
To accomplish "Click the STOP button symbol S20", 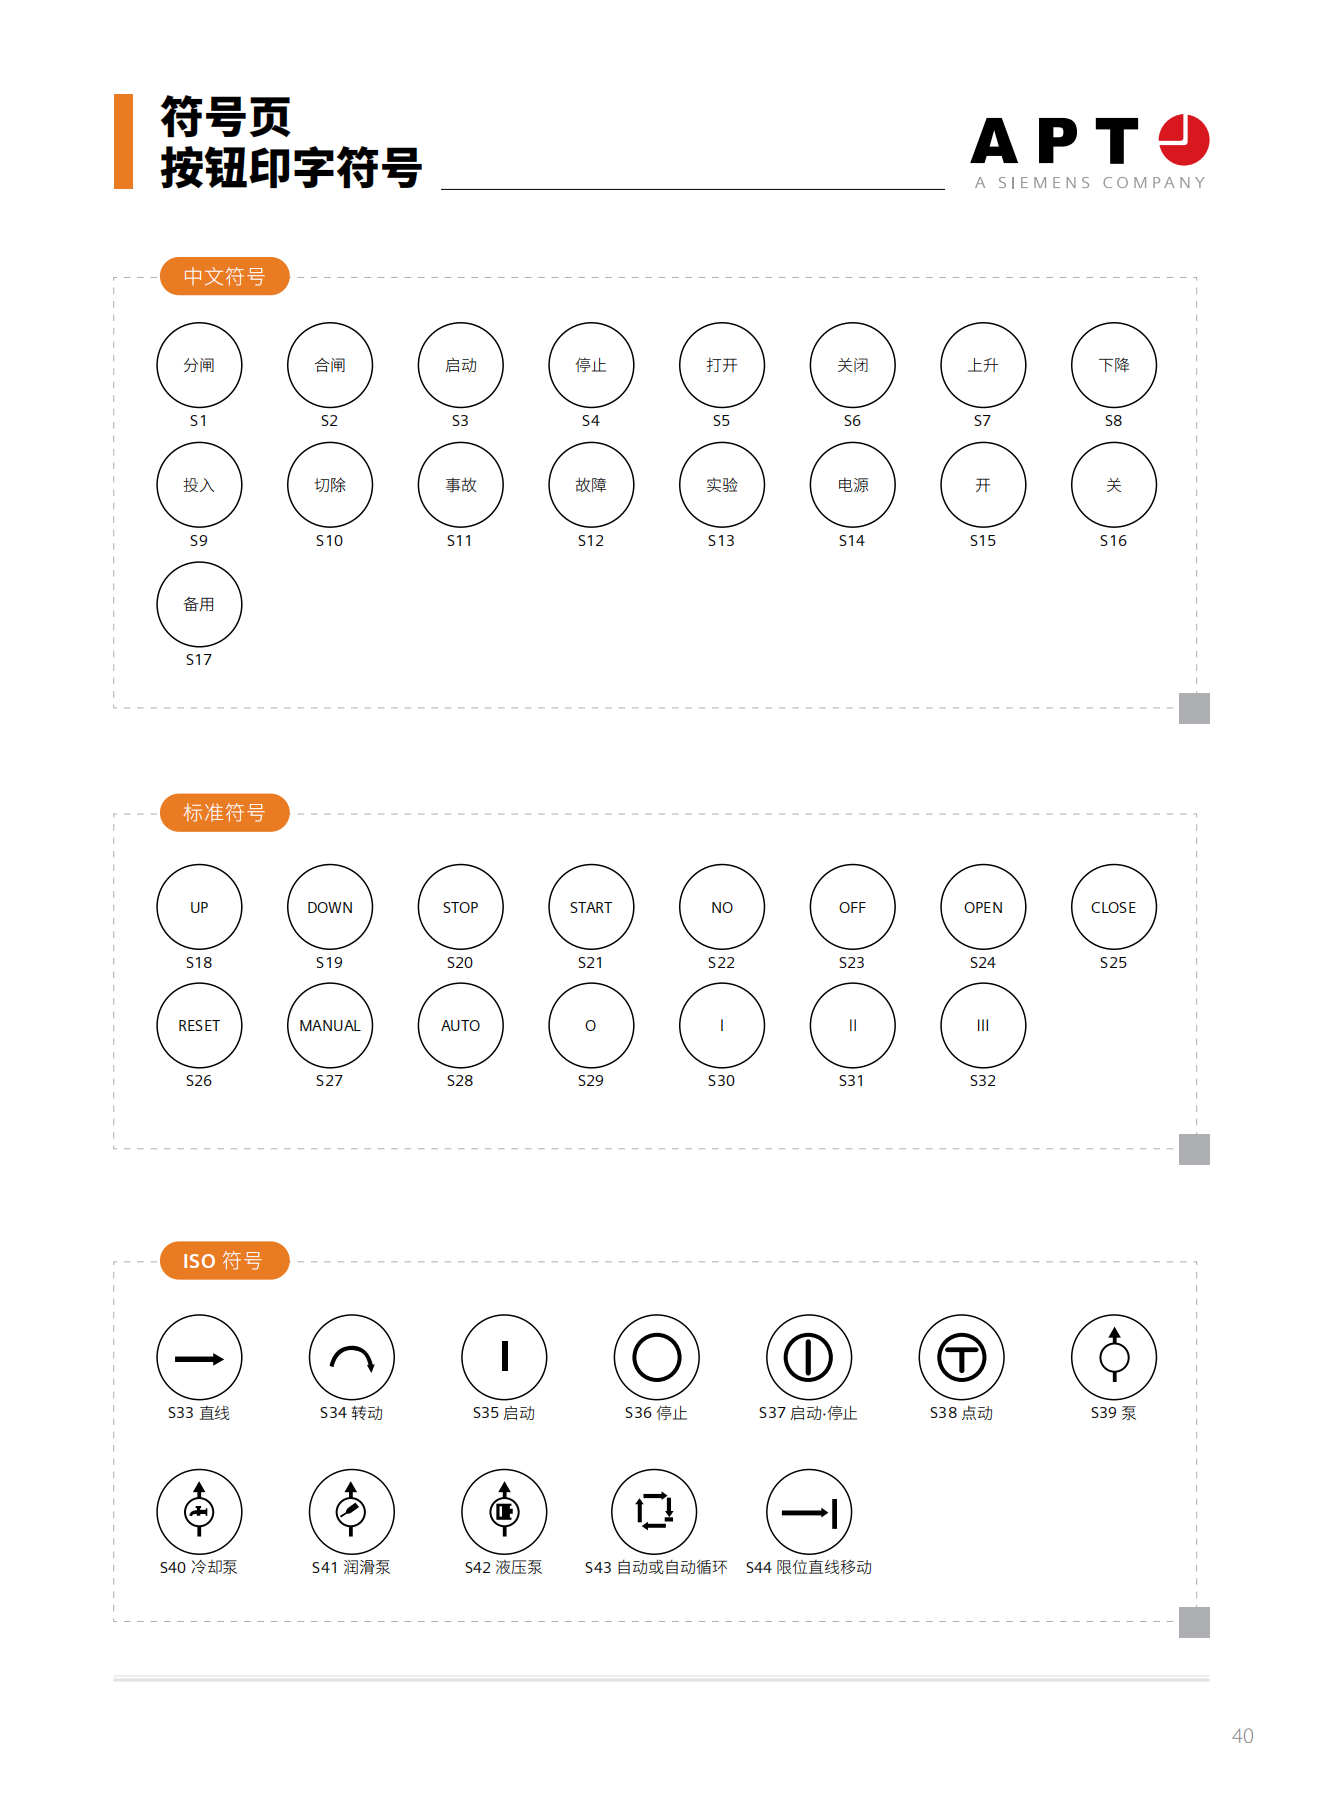I will [460, 906].
